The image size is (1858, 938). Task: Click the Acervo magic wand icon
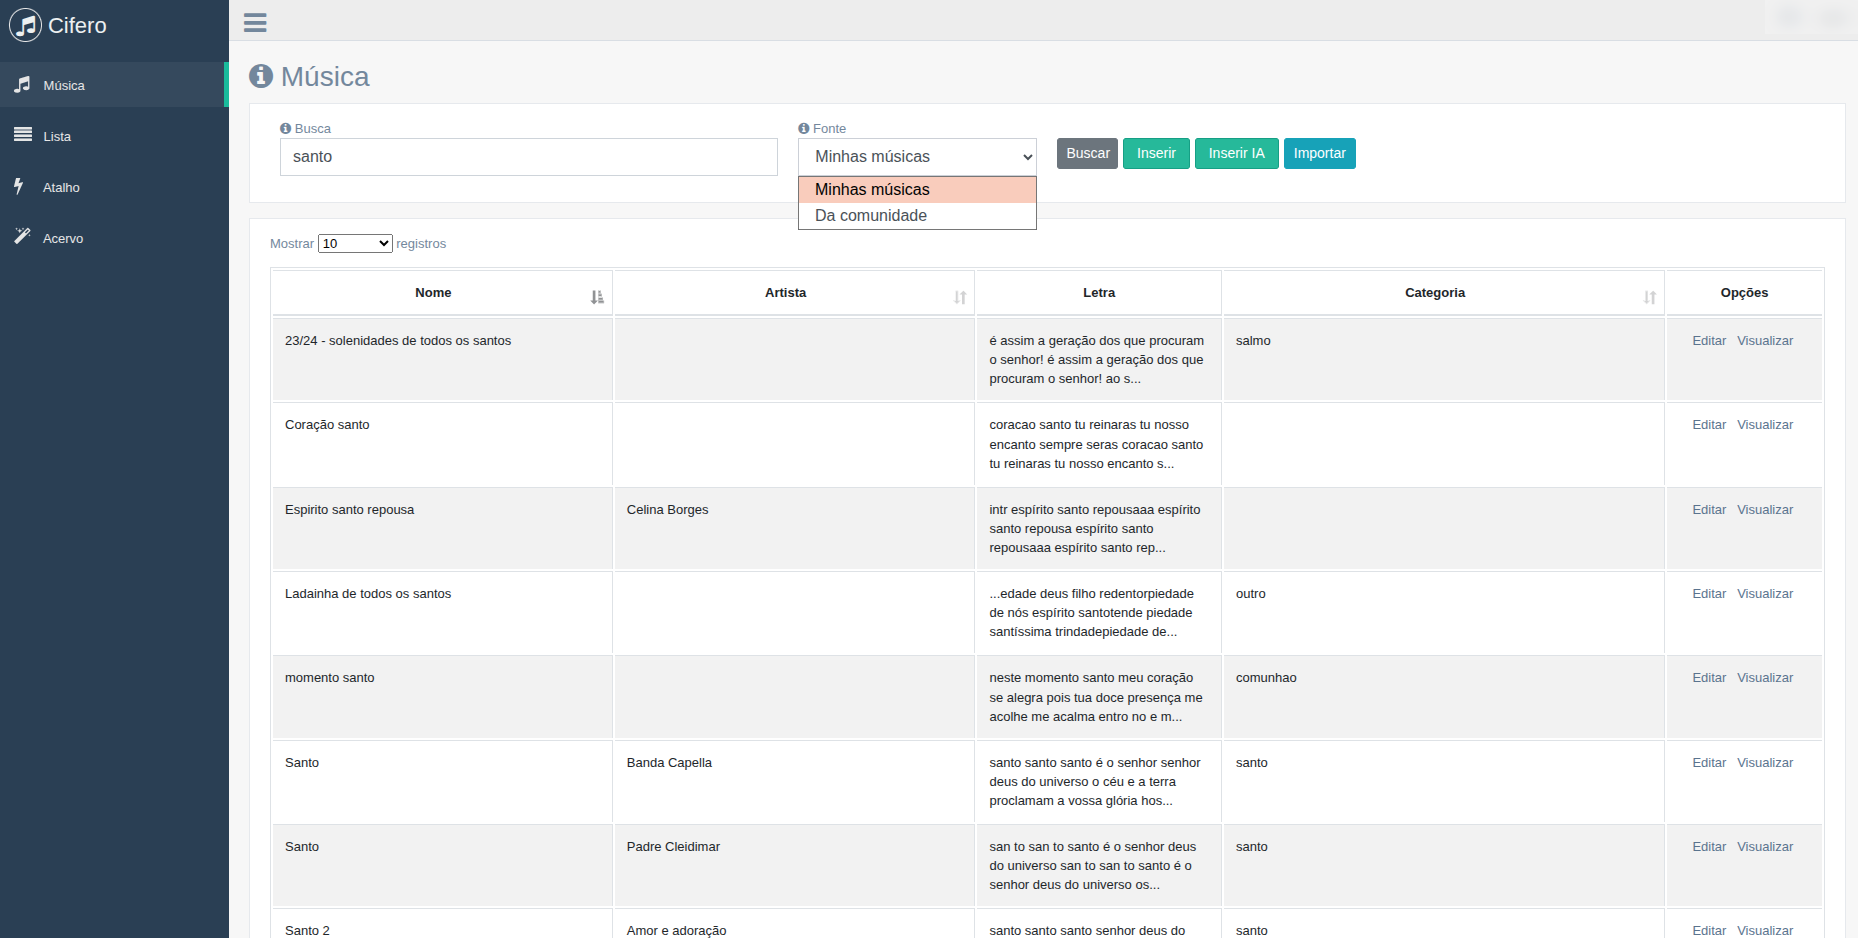click(x=22, y=236)
